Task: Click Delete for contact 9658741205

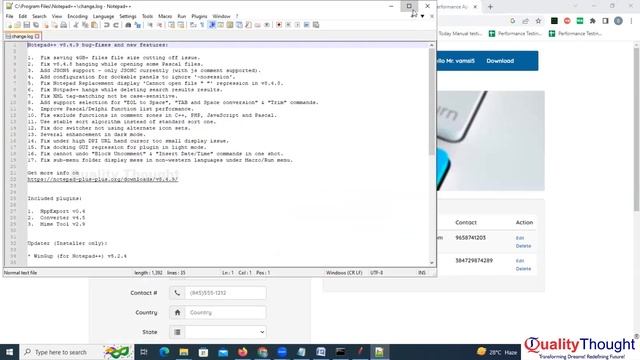Action: pos(523,246)
